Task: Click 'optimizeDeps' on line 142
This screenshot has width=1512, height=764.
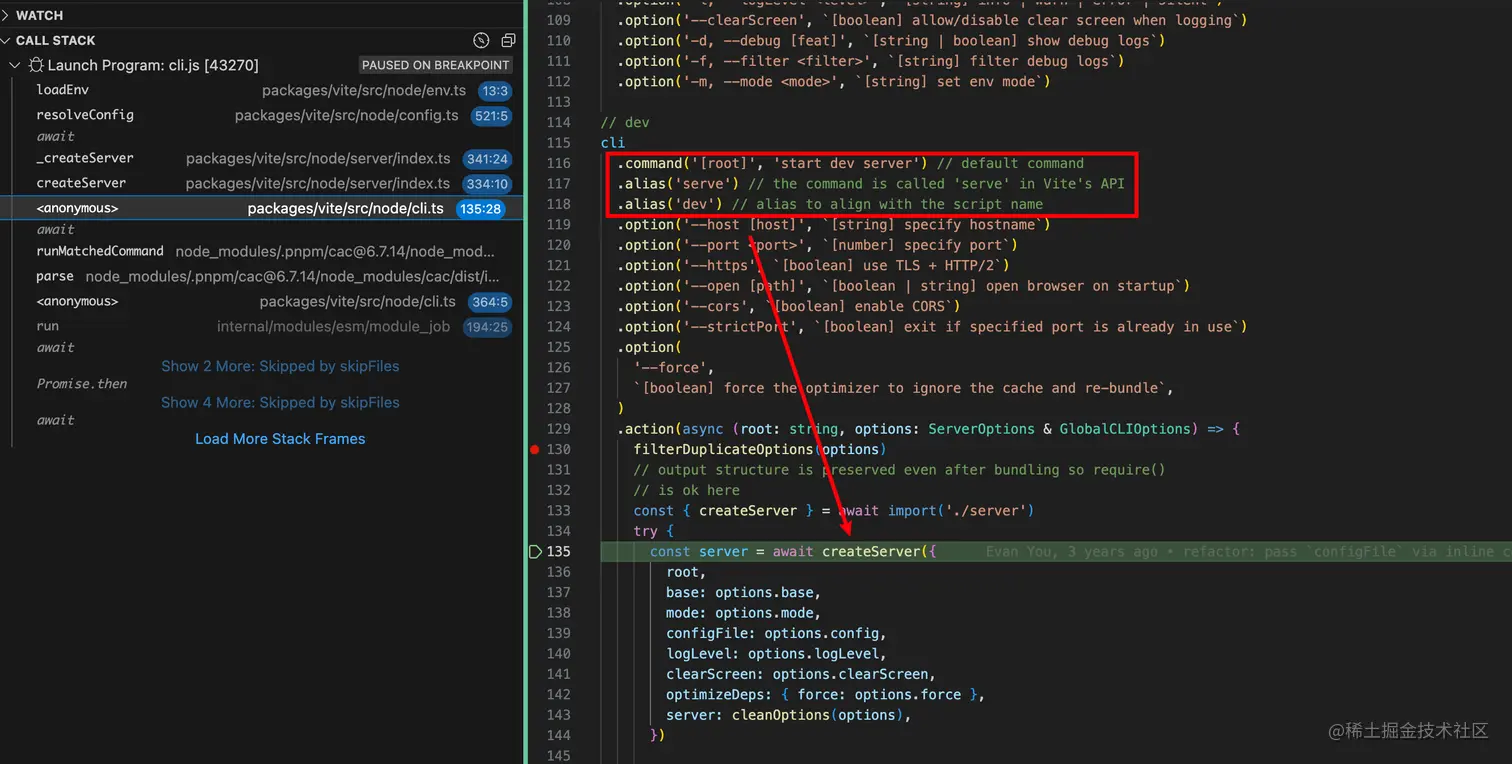Action: pos(715,695)
